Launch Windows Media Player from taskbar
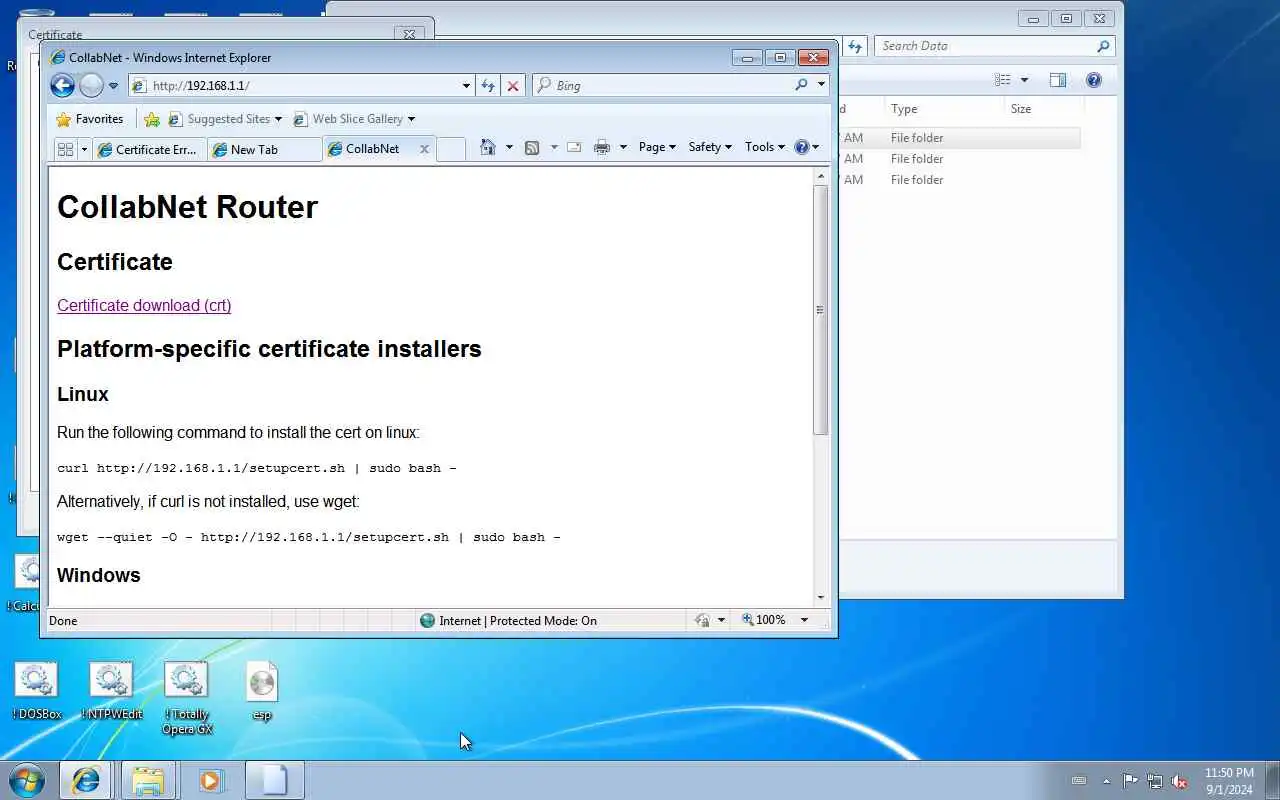This screenshot has height=800, width=1280. [x=210, y=780]
